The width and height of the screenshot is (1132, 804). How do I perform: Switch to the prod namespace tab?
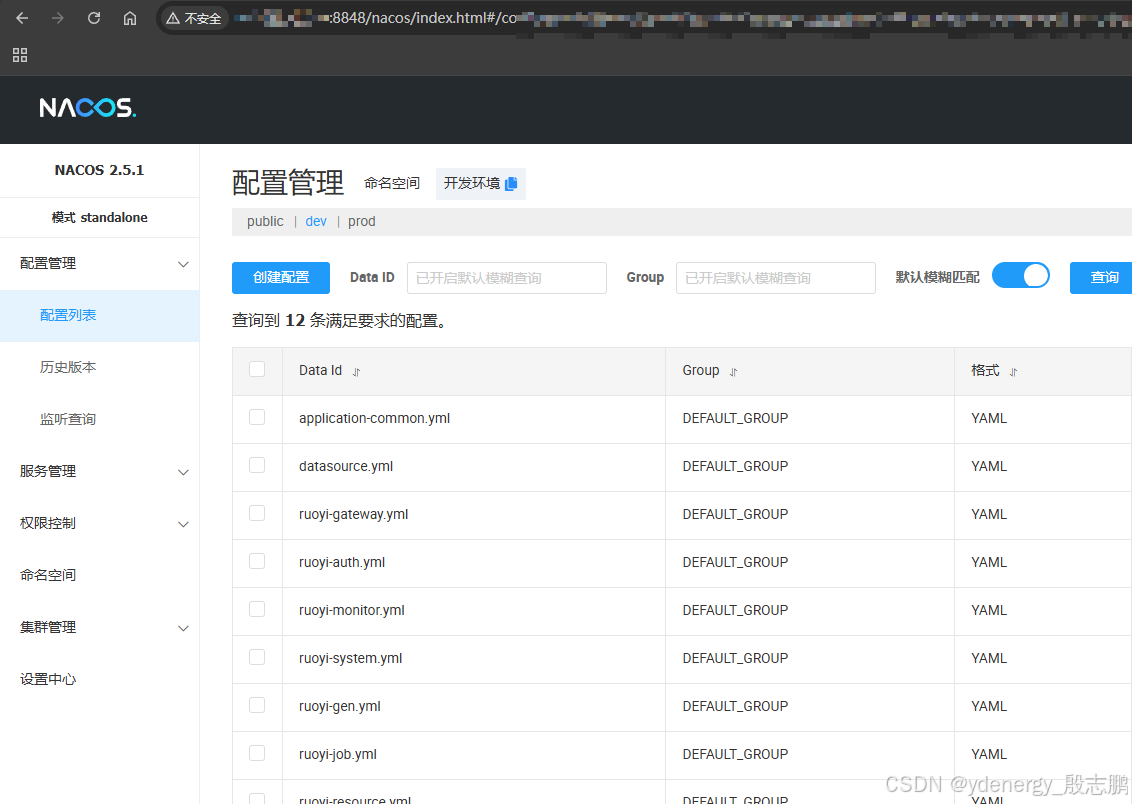362,222
